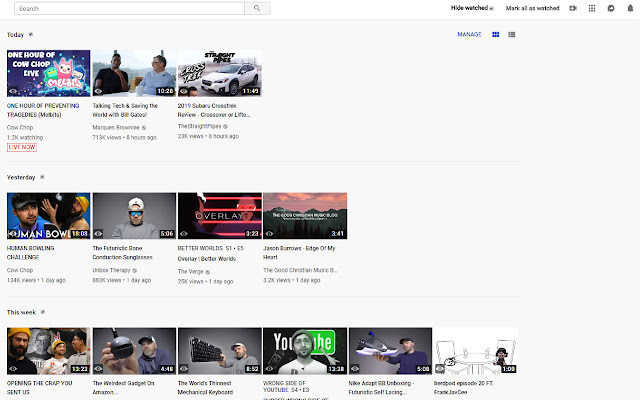Click the LIVE NOW badge
Viewport: 640px width, 400px height.
22,147
